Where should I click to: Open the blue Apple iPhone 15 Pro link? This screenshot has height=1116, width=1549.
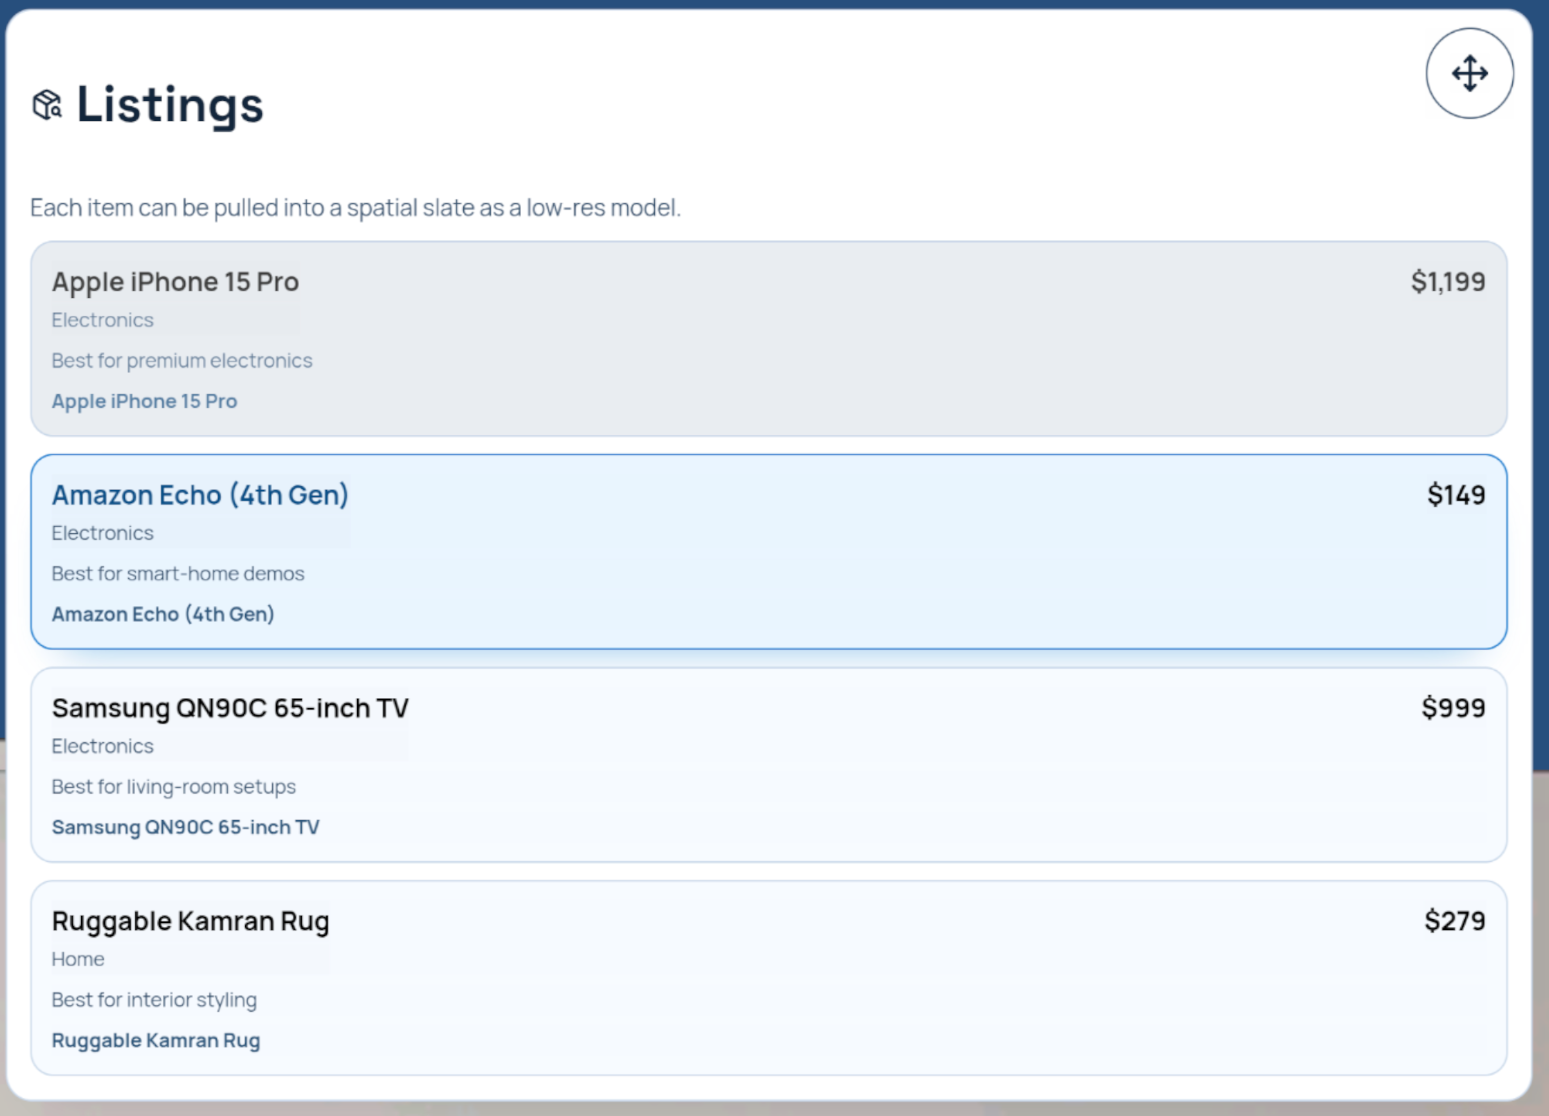coord(144,401)
